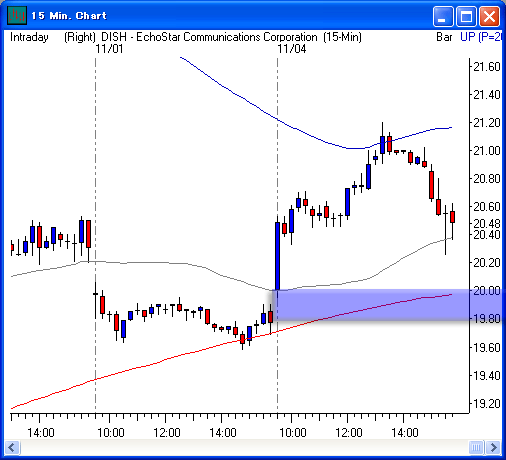The image size is (506, 460).
Task: Click the (15-Min) interval label
Action: pos(342,37)
